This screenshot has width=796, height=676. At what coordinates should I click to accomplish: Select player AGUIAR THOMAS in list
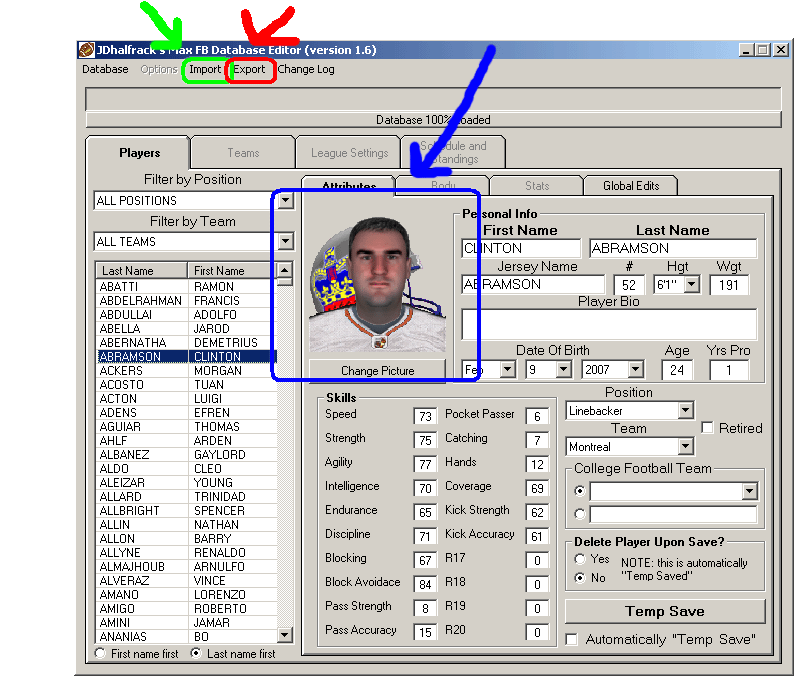[186, 426]
